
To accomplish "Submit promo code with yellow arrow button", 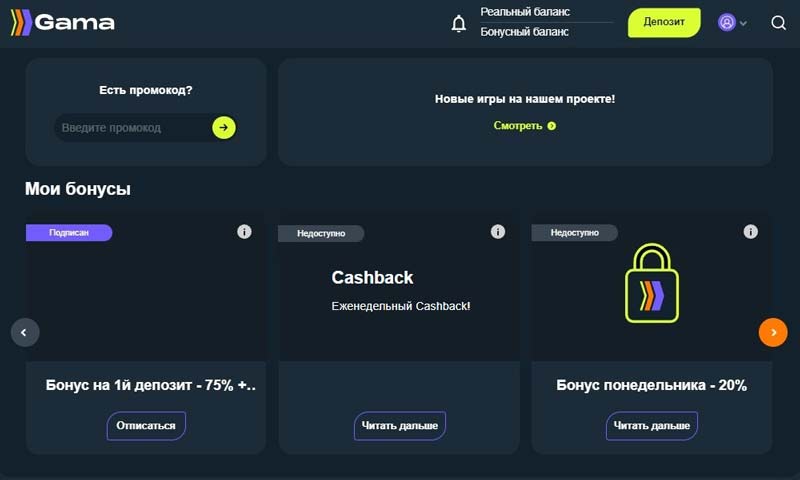I will pyautogui.click(x=224, y=127).
